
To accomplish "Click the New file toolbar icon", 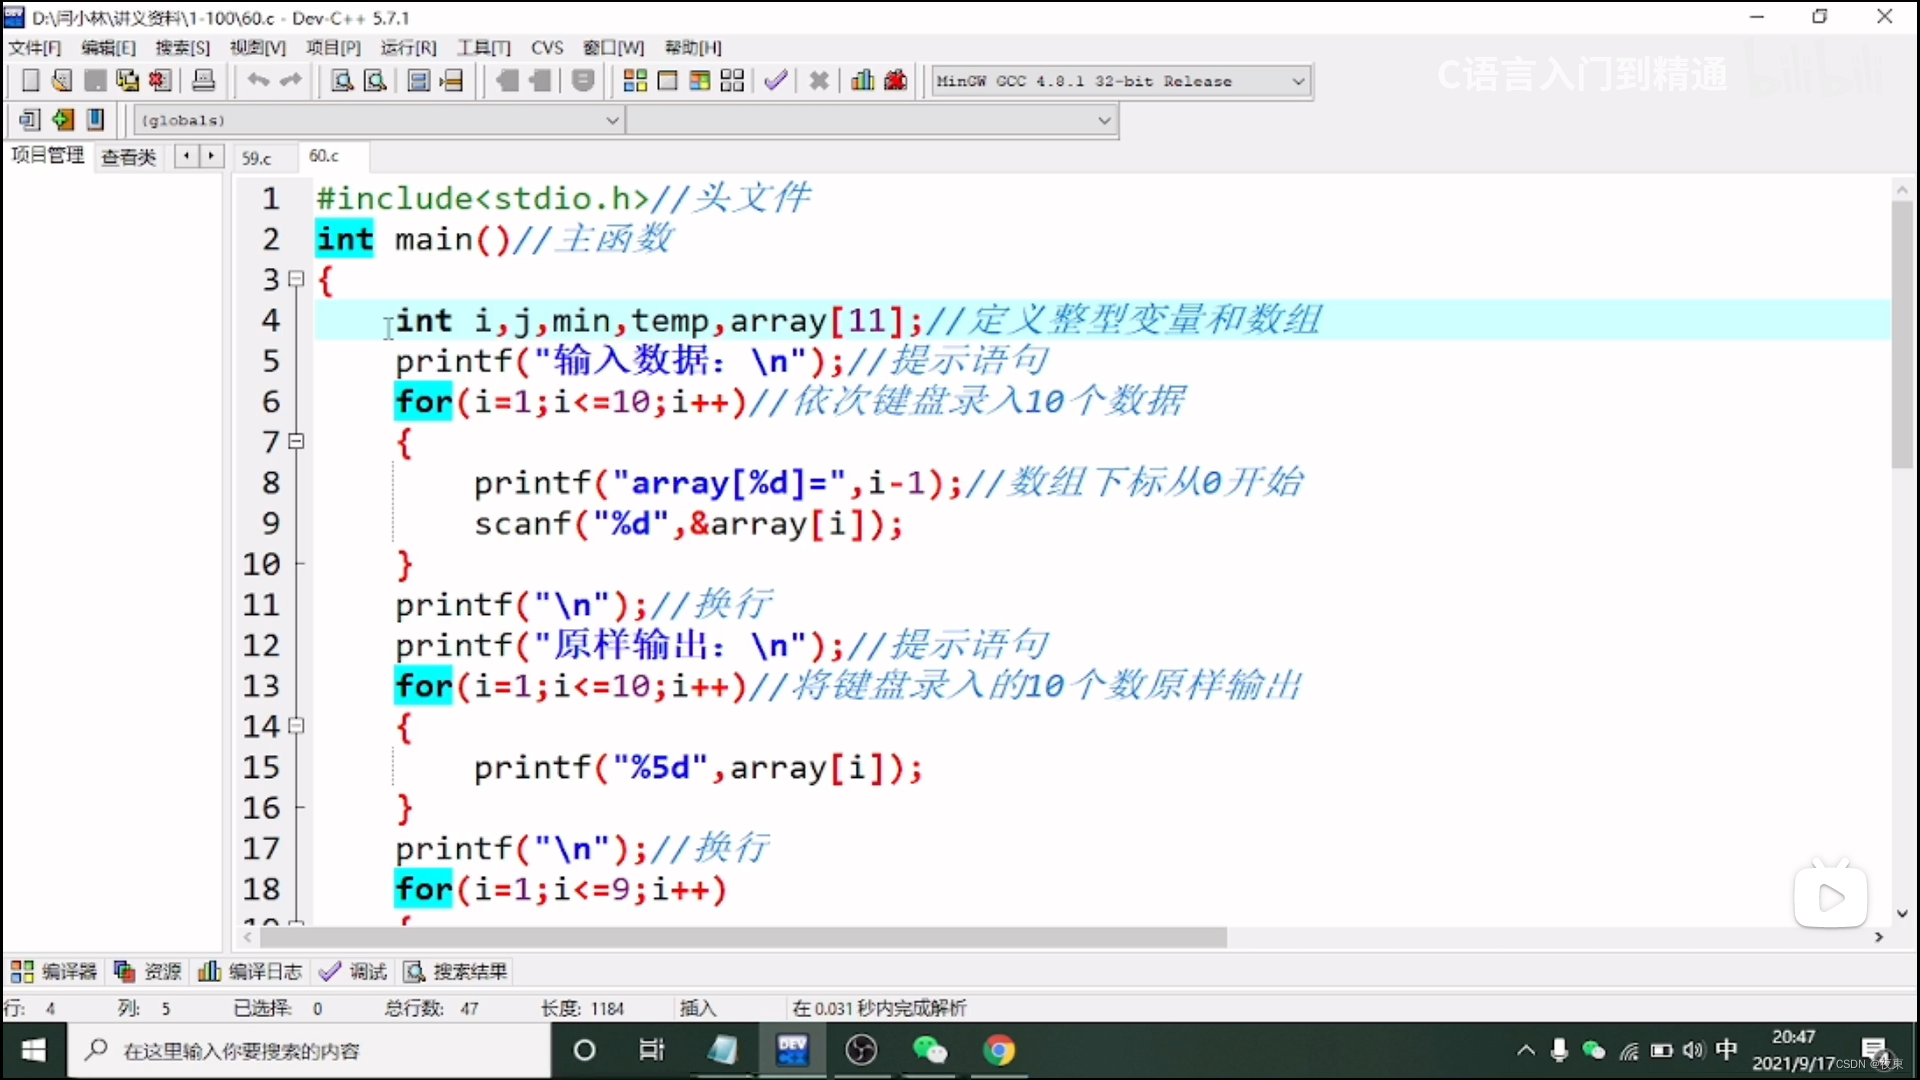I will [x=30, y=81].
